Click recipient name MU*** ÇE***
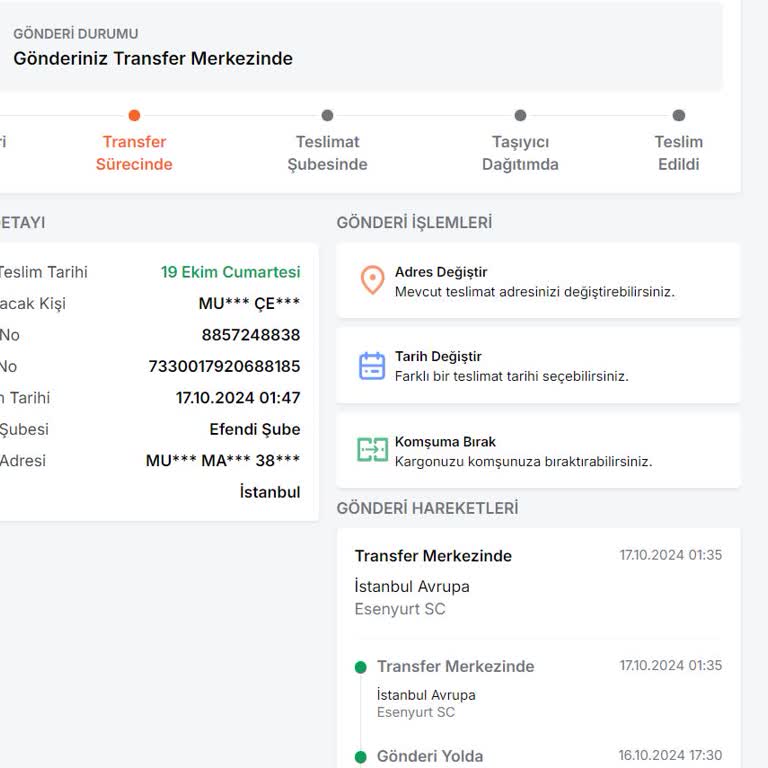Screen dimensions: 768x768 (x=249, y=304)
